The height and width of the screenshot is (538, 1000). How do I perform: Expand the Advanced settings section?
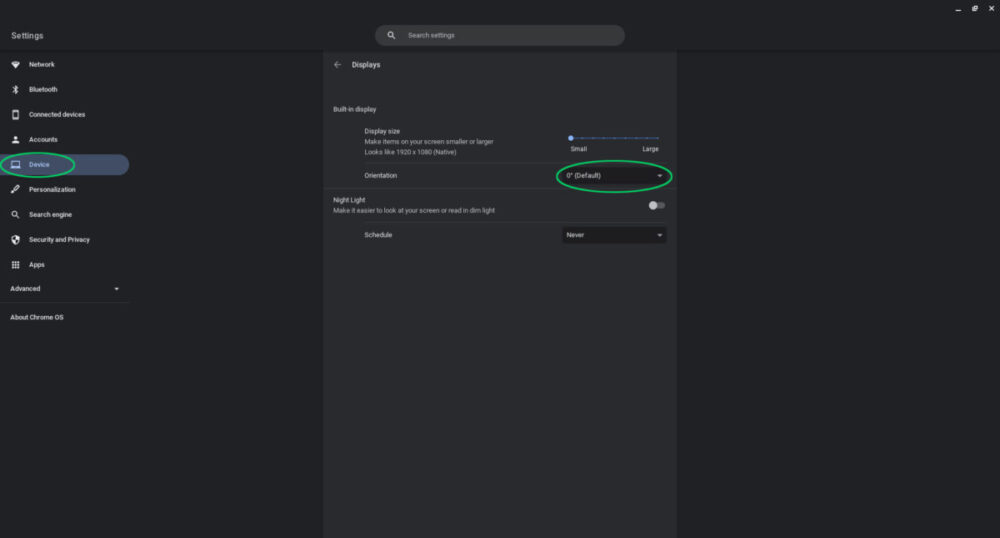64,289
